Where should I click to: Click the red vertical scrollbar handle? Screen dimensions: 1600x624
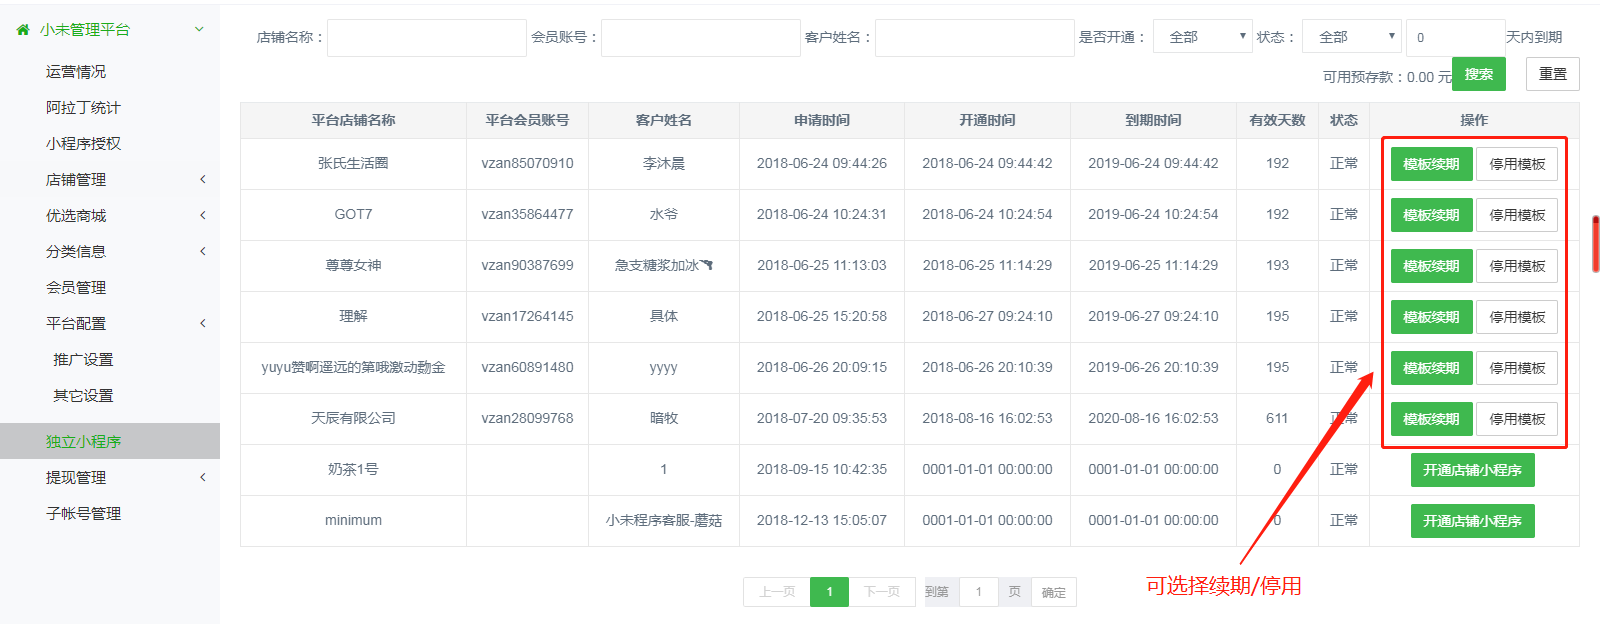pyautogui.click(x=1595, y=243)
